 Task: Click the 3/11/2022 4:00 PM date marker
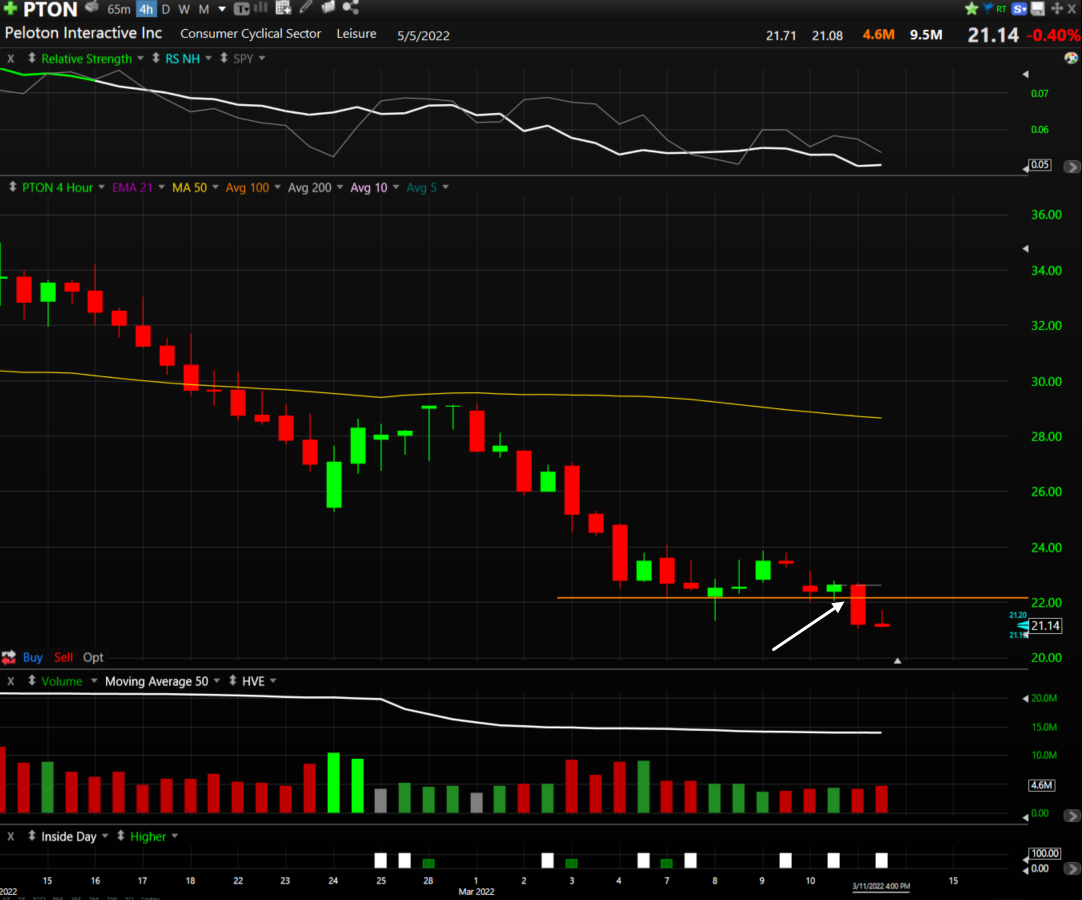(881, 886)
